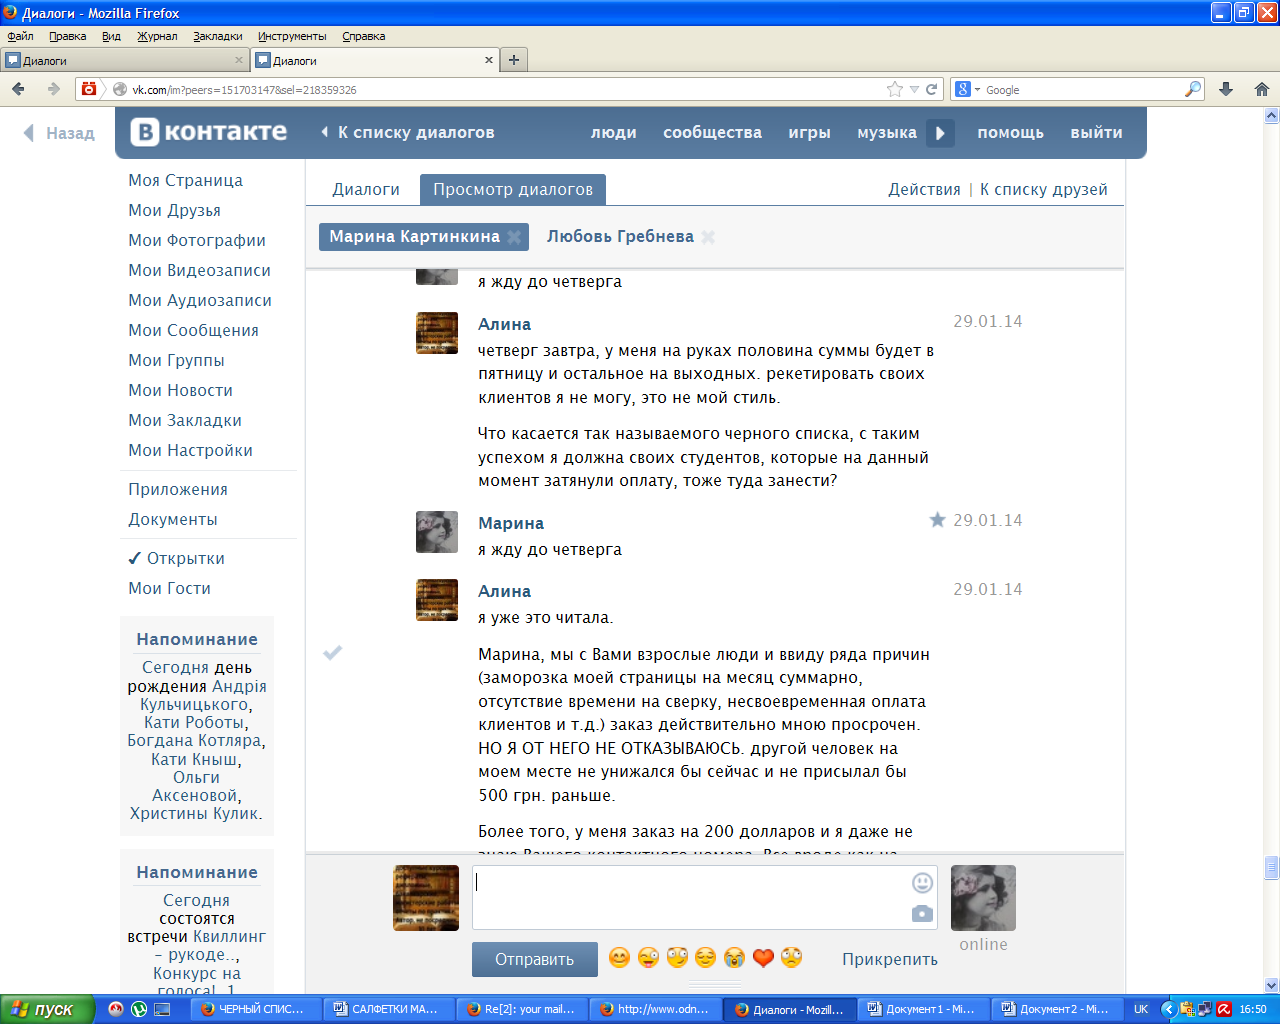Switch to the first Диалоги browser tab
Viewport: 1280px width, 1024px height.
click(125, 60)
